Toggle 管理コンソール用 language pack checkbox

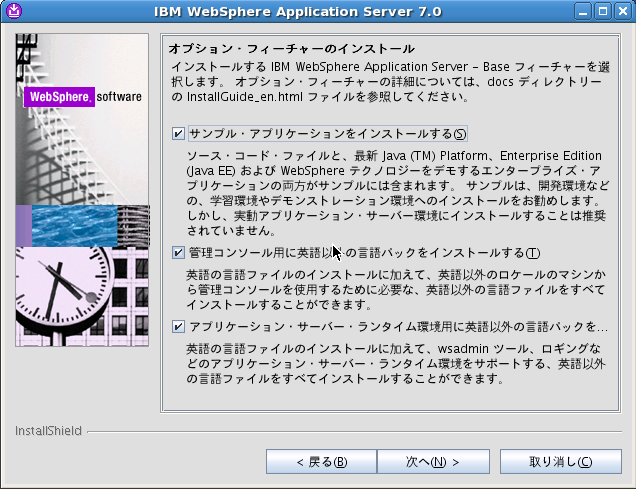click(x=178, y=253)
